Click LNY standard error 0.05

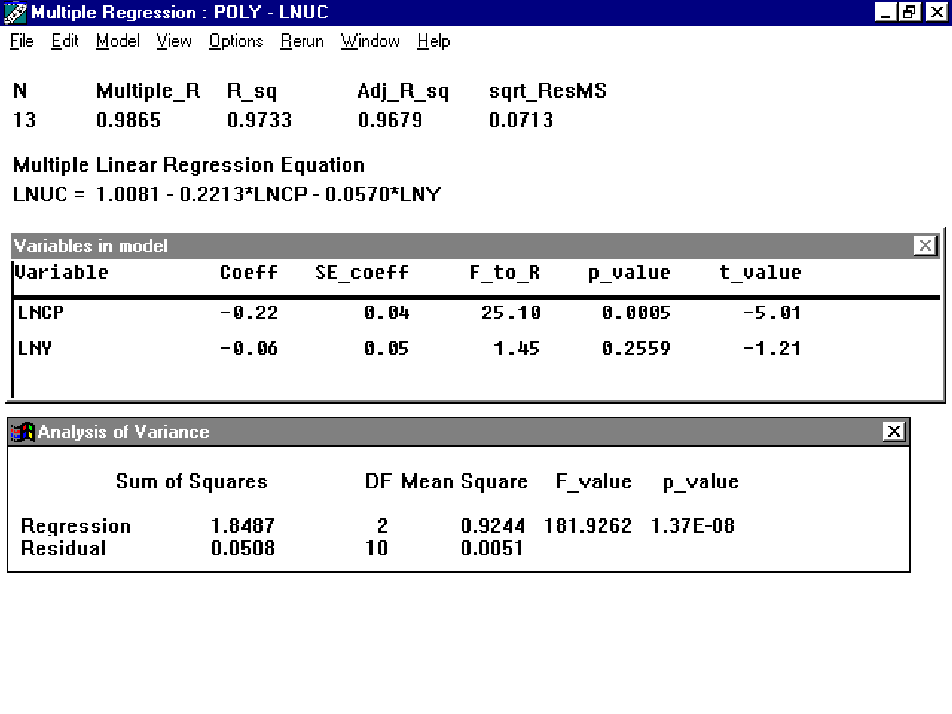[387, 348]
